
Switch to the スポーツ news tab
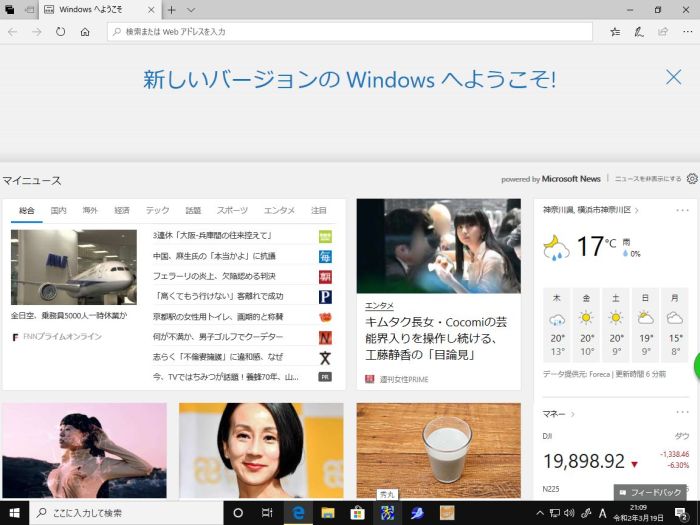tap(232, 211)
